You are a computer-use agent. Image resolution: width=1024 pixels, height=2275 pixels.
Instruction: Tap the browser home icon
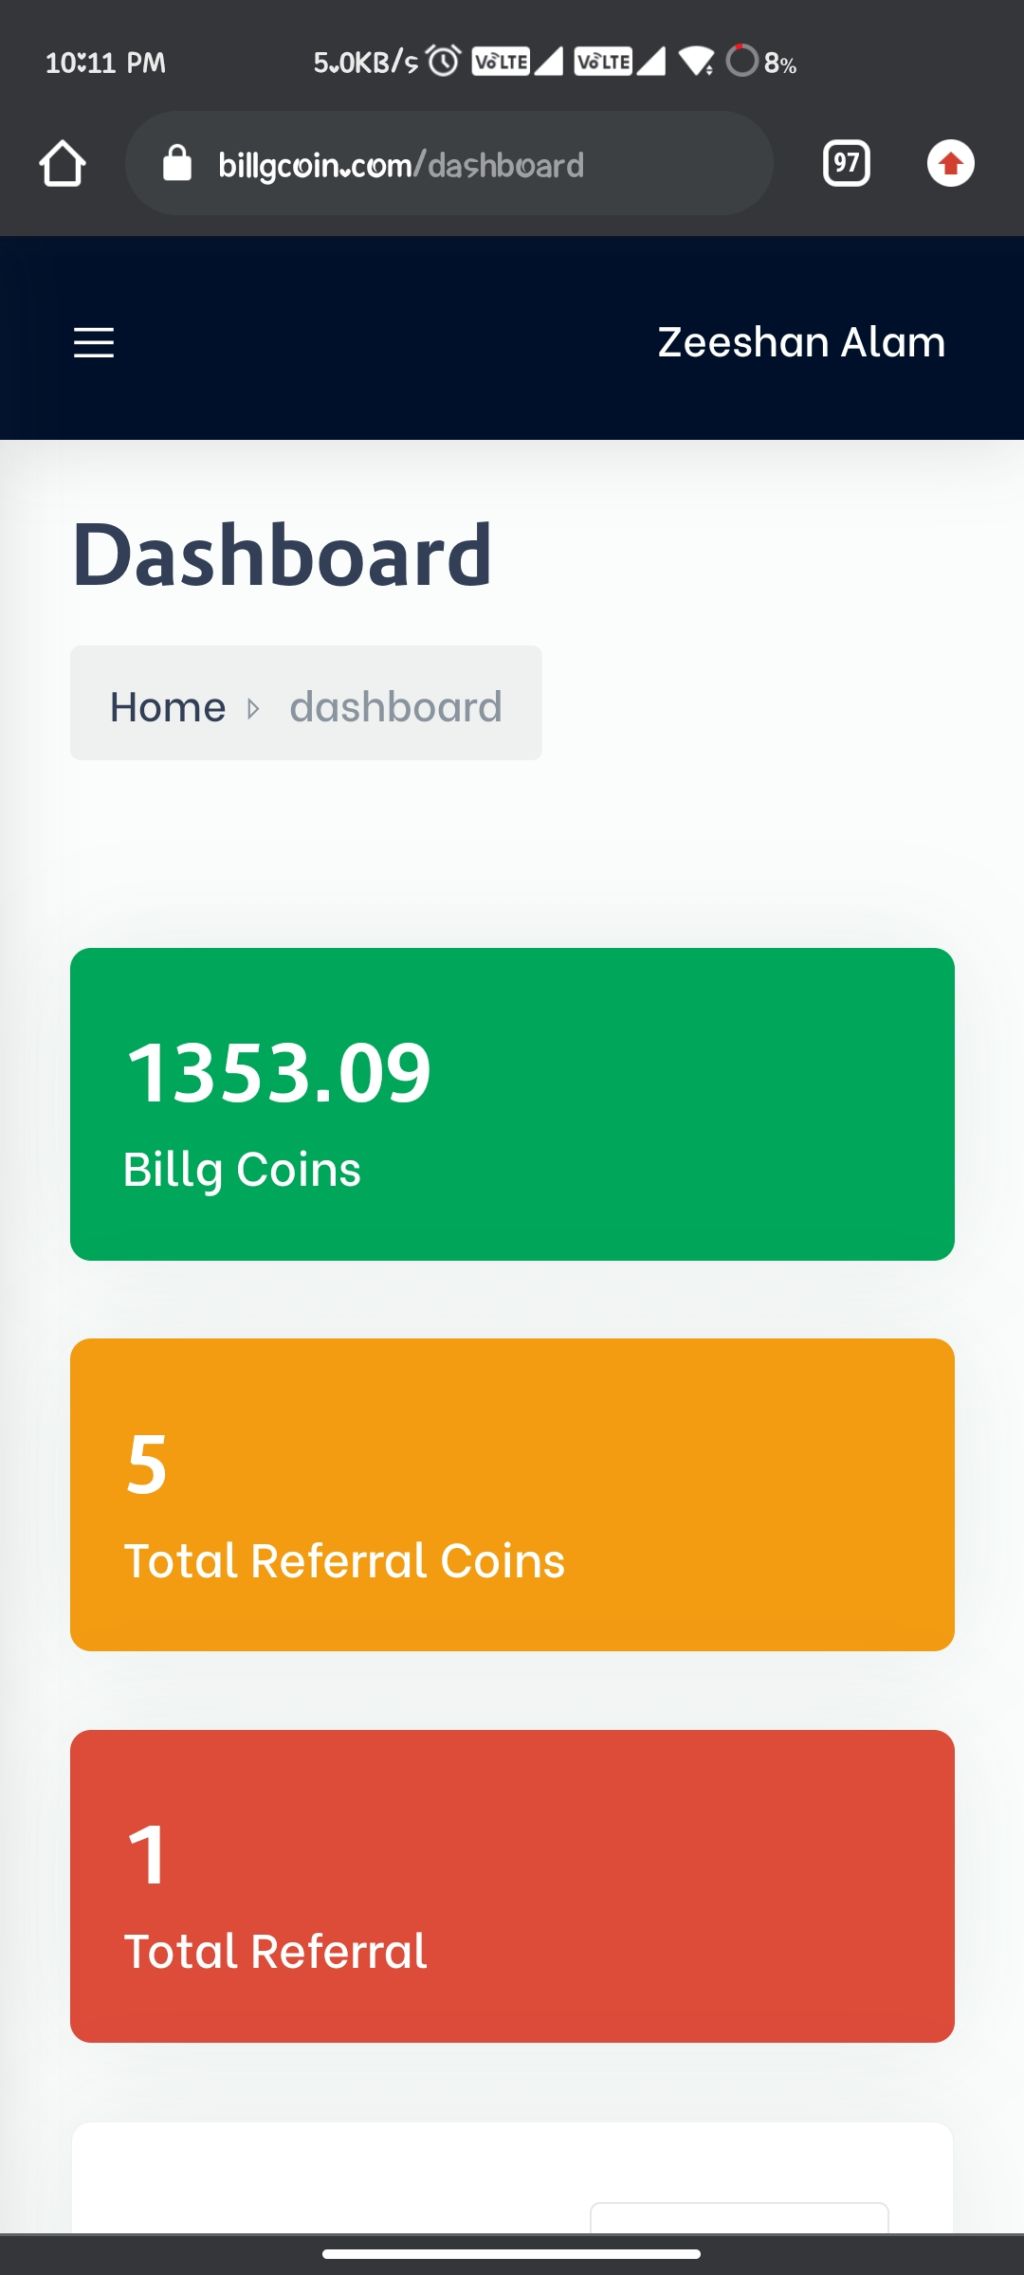[62, 163]
